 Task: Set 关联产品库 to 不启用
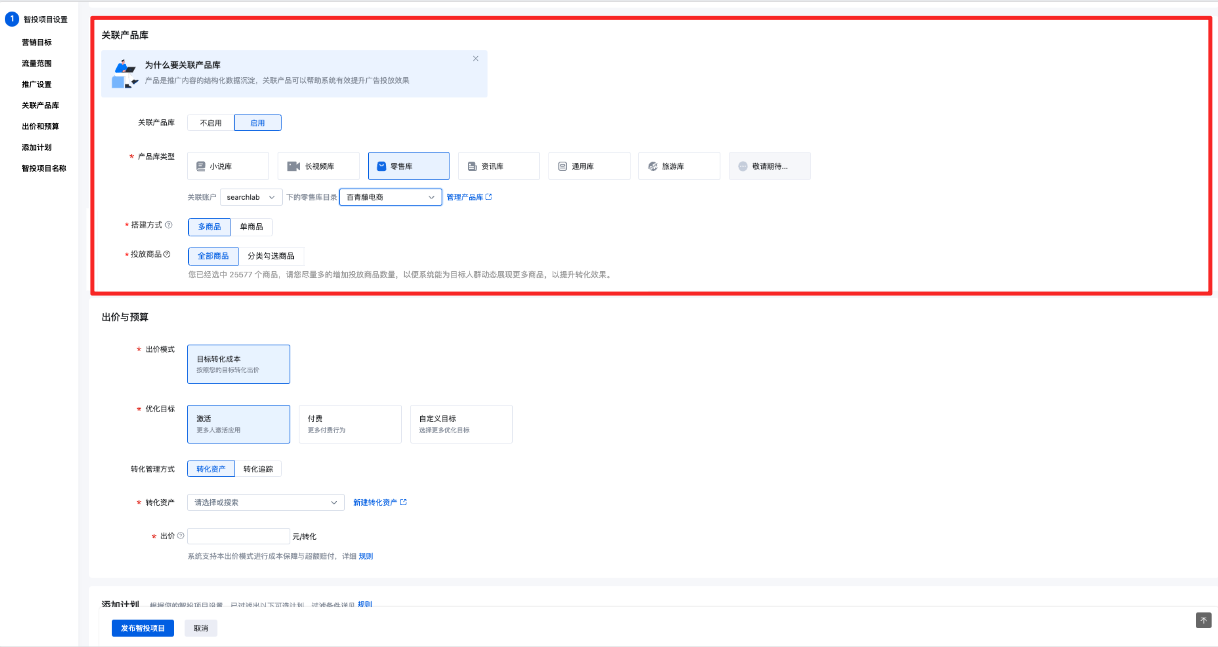pyautogui.click(x=210, y=123)
